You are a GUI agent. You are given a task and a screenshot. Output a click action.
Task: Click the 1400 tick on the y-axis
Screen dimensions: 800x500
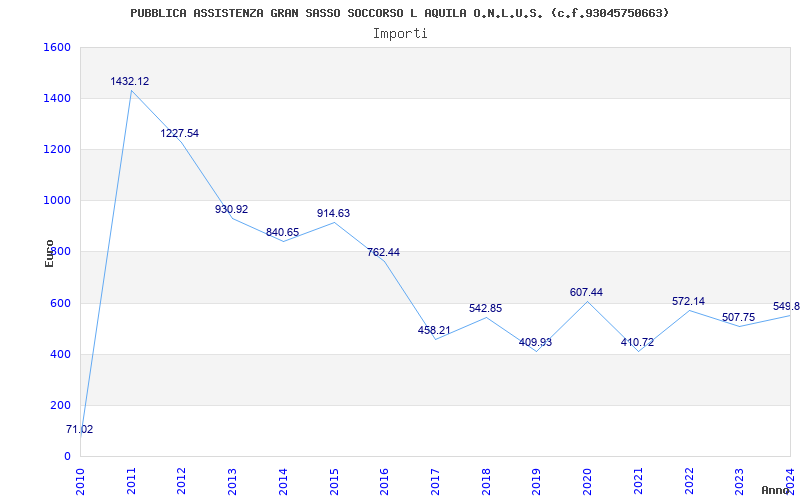coord(57,98)
